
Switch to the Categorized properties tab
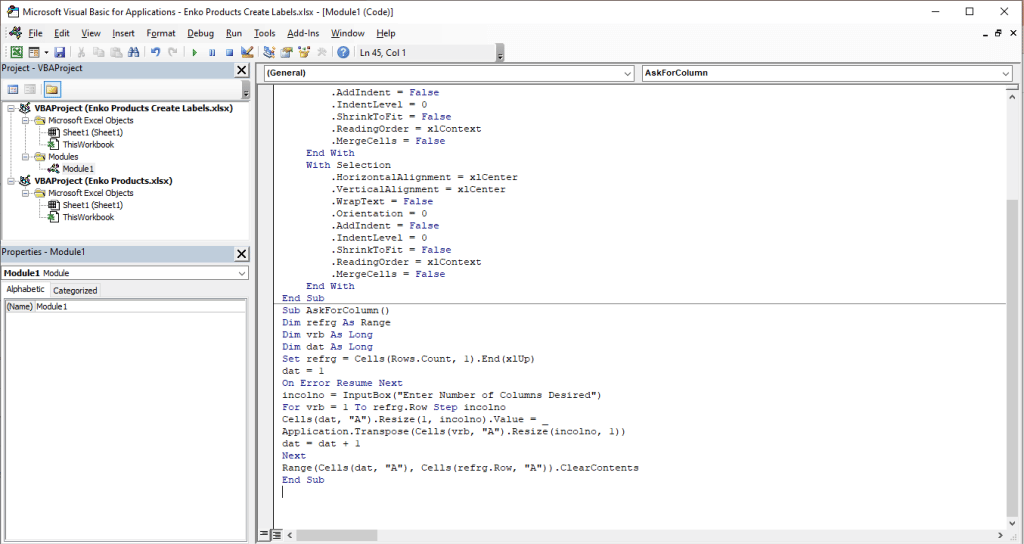pyautogui.click(x=75, y=291)
